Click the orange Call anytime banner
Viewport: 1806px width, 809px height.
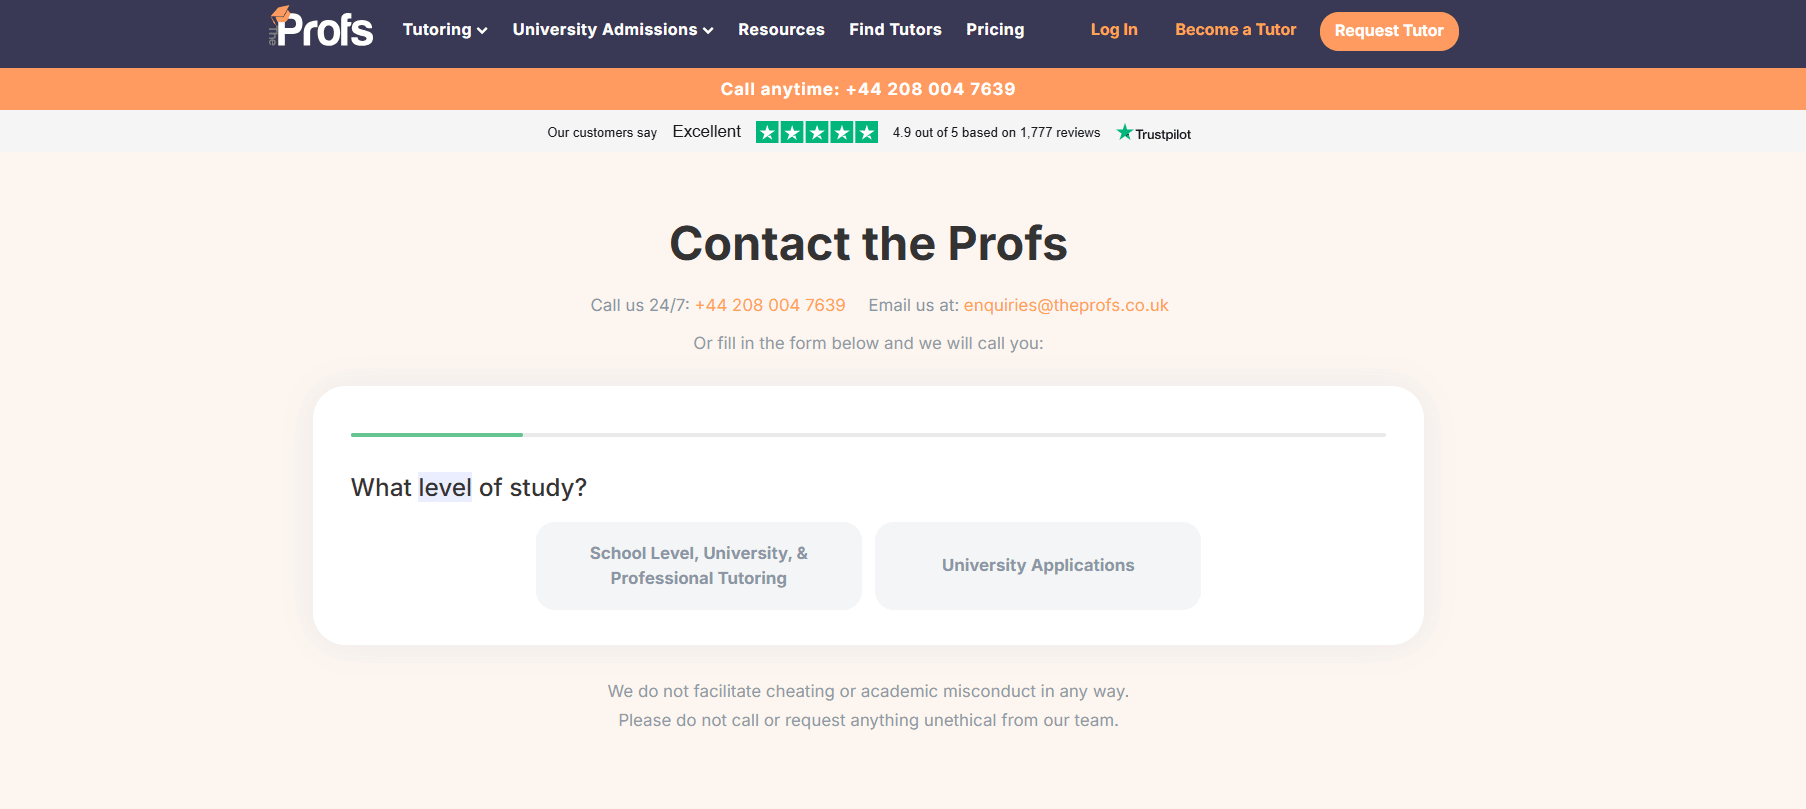point(867,89)
